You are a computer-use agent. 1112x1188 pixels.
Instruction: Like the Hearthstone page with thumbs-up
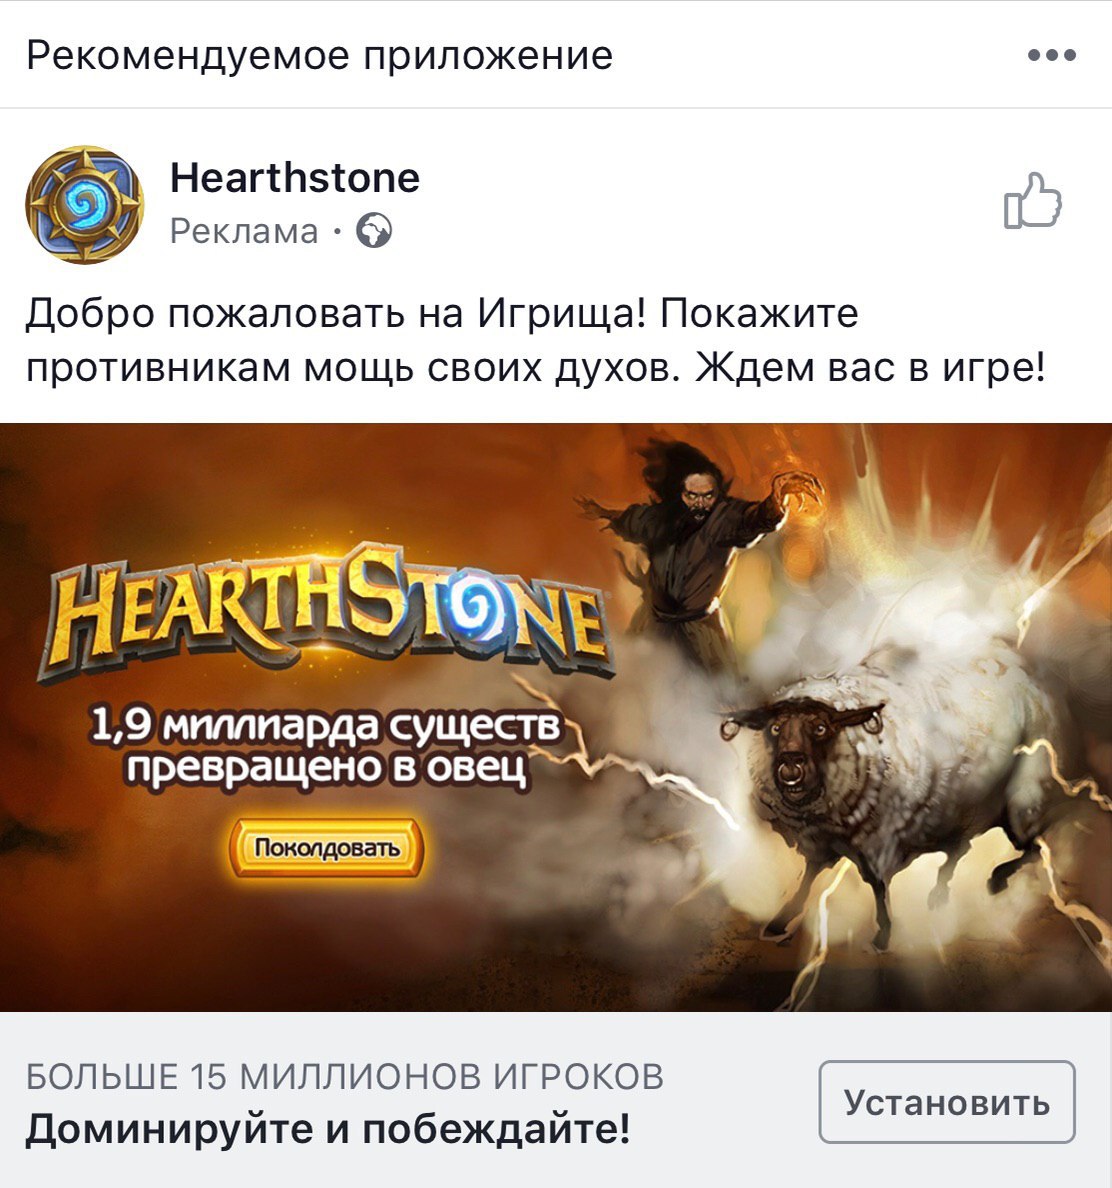pyautogui.click(x=1032, y=201)
